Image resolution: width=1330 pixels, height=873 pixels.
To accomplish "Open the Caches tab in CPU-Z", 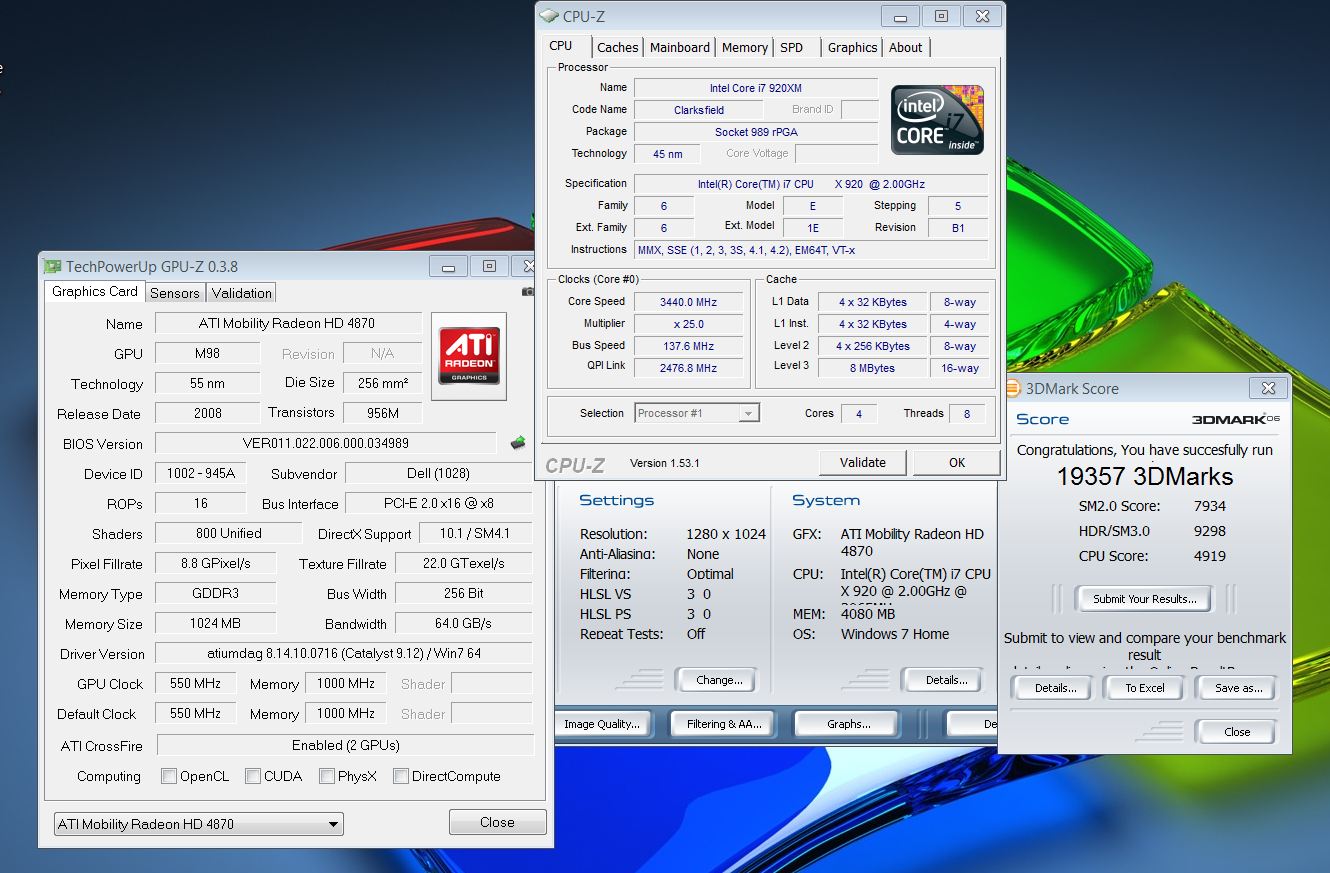I will click(618, 47).
